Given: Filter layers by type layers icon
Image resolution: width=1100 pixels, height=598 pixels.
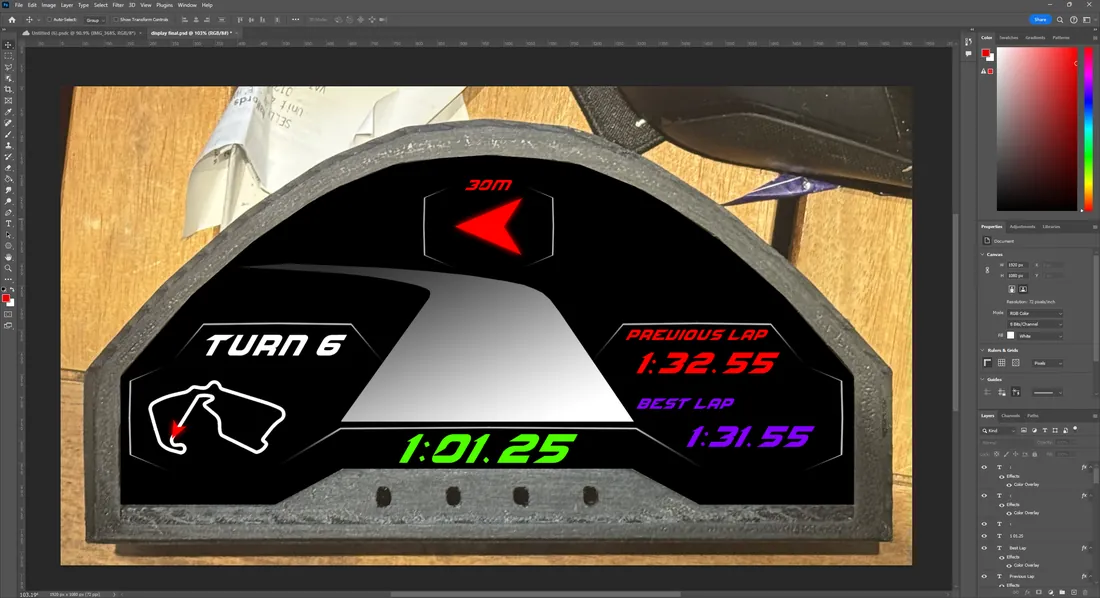Looking at the screenshot, I should pyautogui.click(x=1045, y=430).
